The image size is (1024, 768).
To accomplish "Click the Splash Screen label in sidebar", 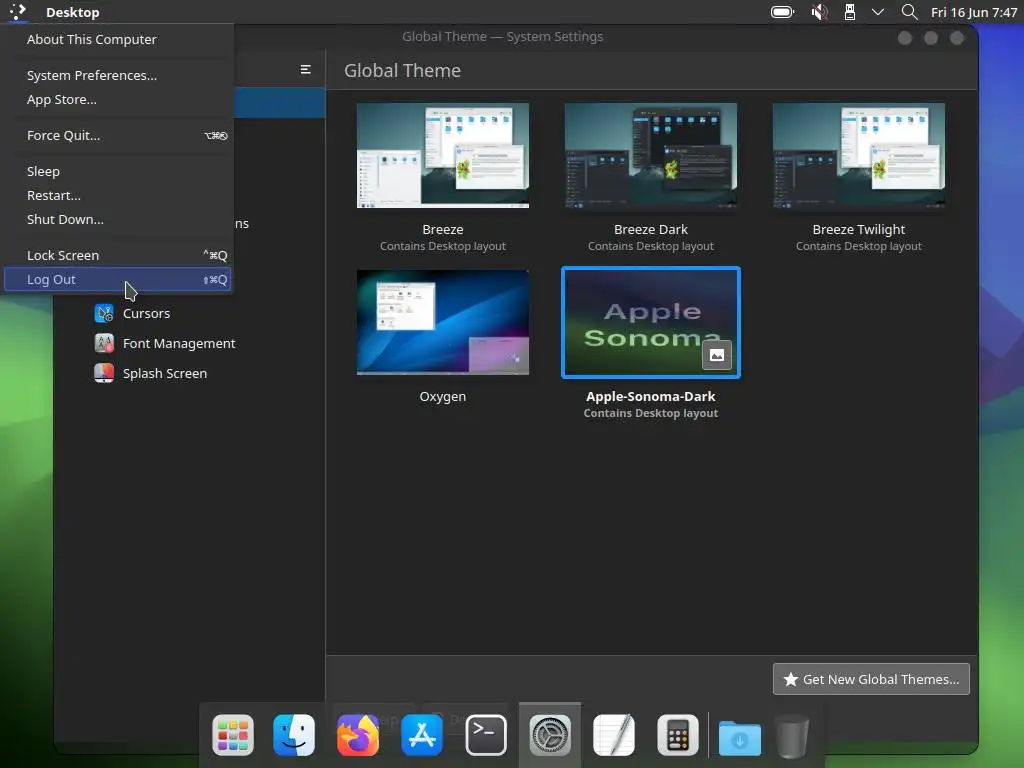I will [165, 374].
